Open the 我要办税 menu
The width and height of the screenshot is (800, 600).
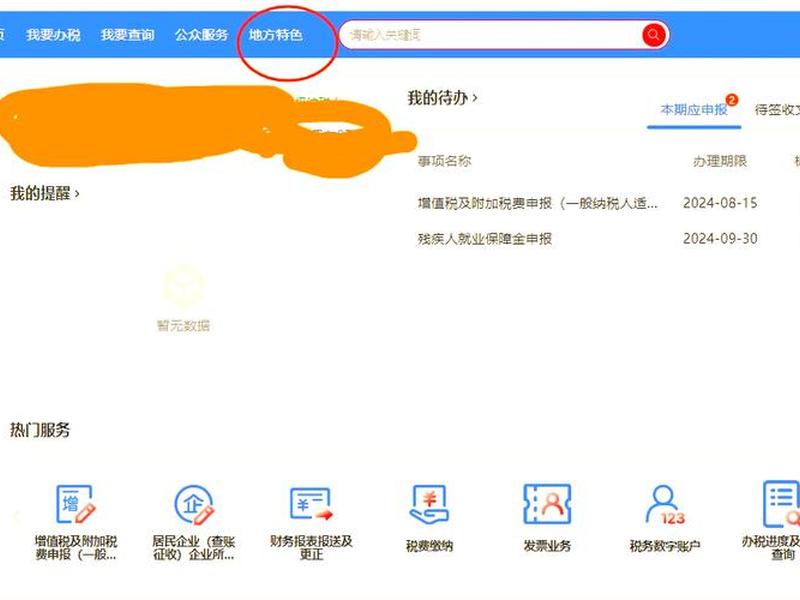[x=53, y=35]
